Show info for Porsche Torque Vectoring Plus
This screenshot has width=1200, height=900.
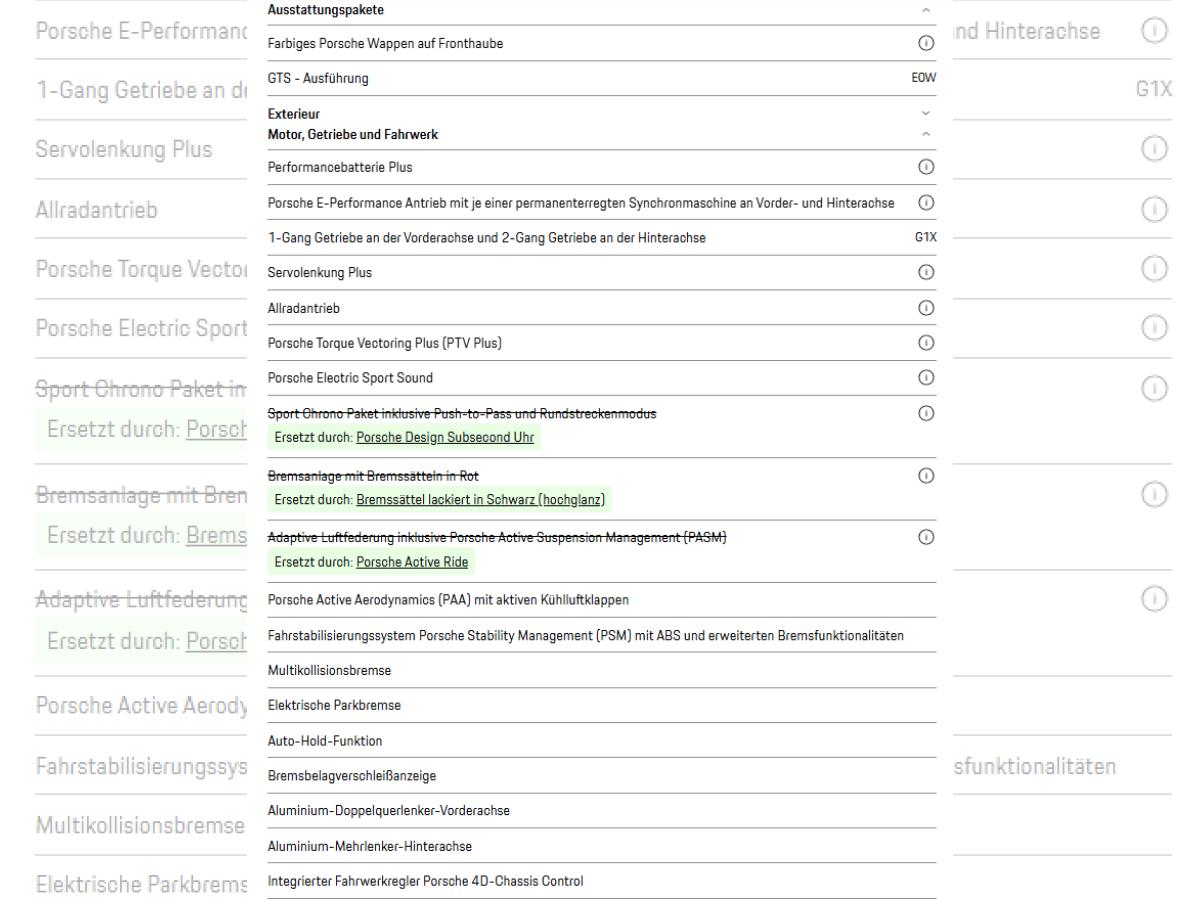pyautogui.click(x=925, y=343)
